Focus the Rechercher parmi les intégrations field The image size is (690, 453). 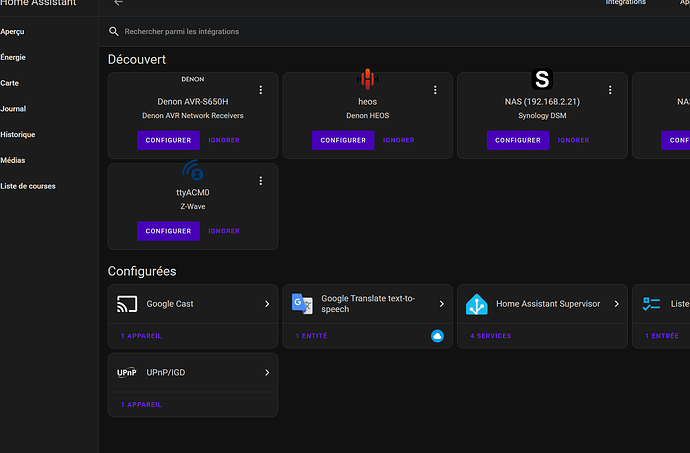(x=396, y=31)
